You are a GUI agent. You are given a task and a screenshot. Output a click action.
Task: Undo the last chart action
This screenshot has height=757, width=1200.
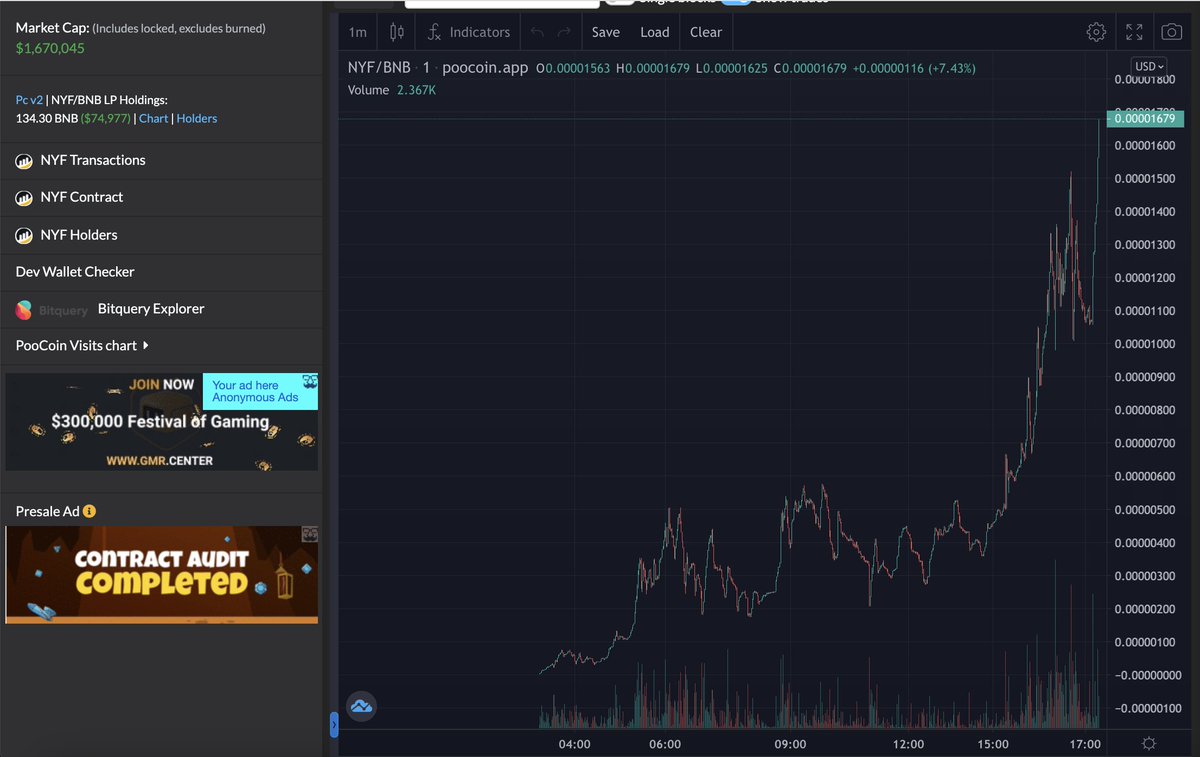click(538, 32)
